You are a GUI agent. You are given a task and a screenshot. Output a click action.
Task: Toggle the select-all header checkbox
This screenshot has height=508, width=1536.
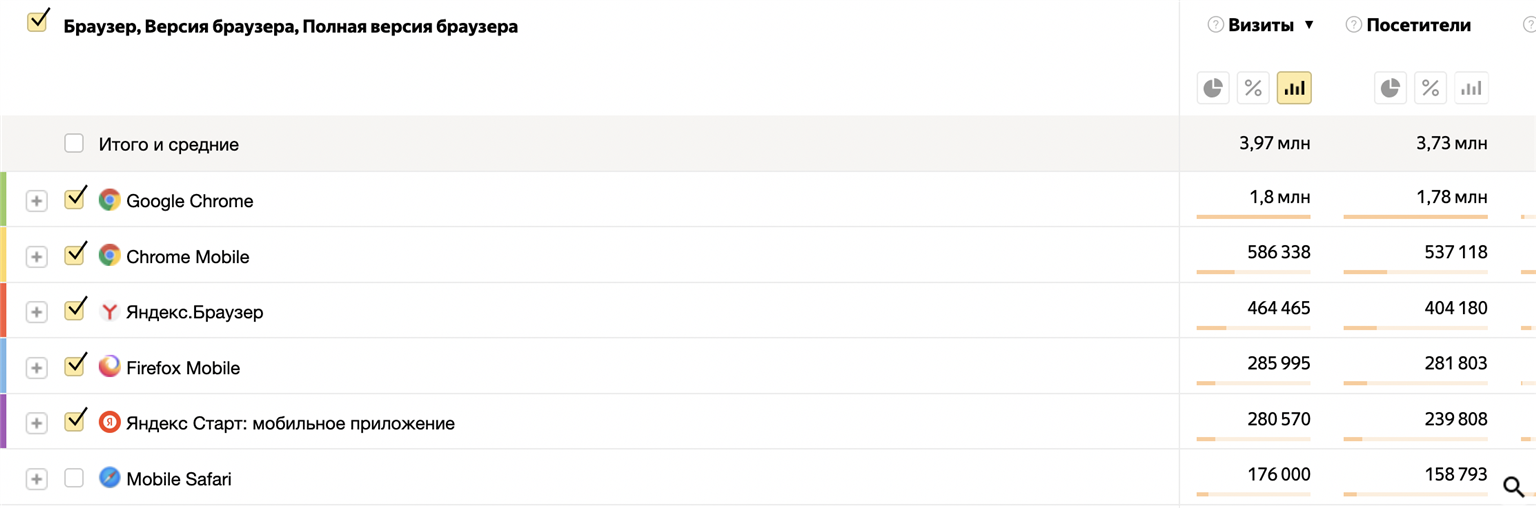[38, 22]
